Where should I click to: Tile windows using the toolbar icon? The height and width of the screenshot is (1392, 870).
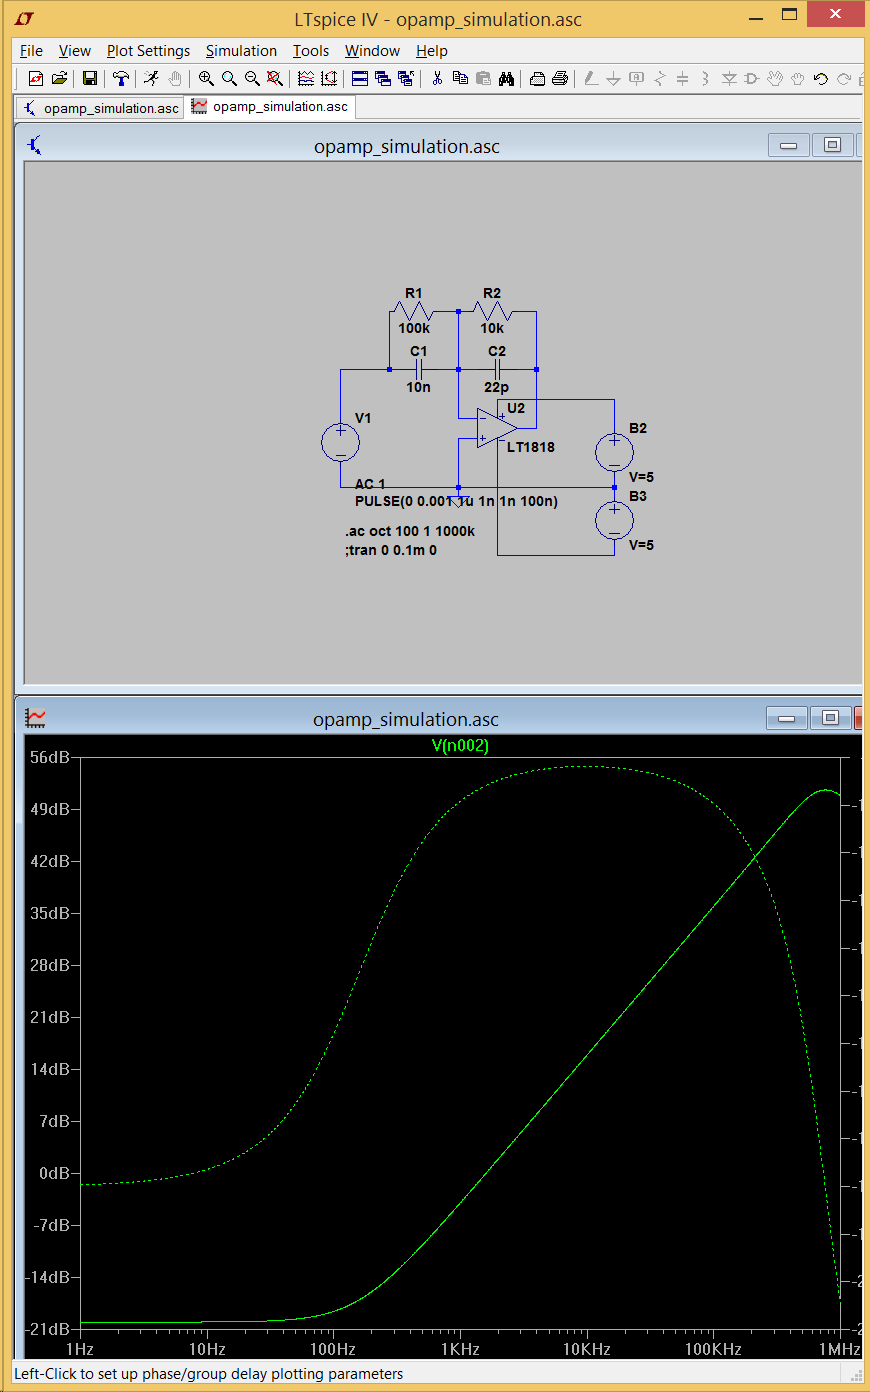360,78
